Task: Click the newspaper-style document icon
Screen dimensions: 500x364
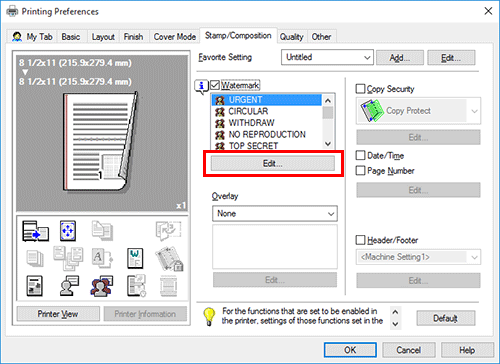Action: point(34,286)
